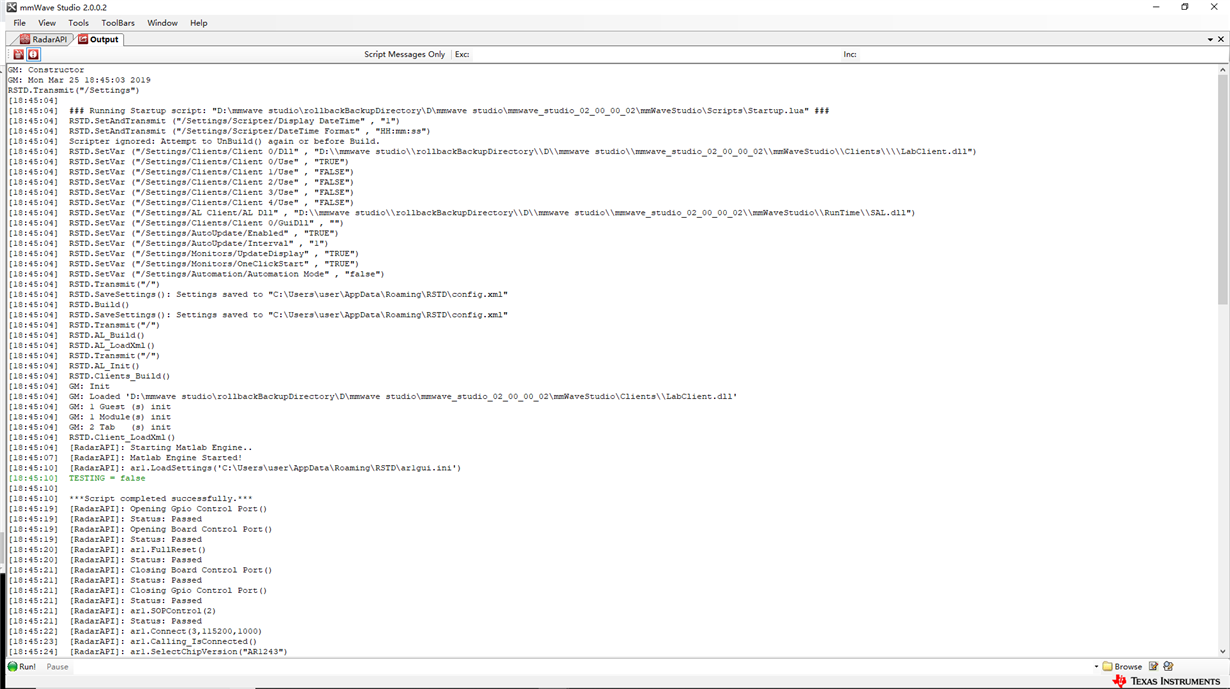Click 'RSTD.Clients_Build()' log line
The image size is (1230, 689).
point(89,376)
